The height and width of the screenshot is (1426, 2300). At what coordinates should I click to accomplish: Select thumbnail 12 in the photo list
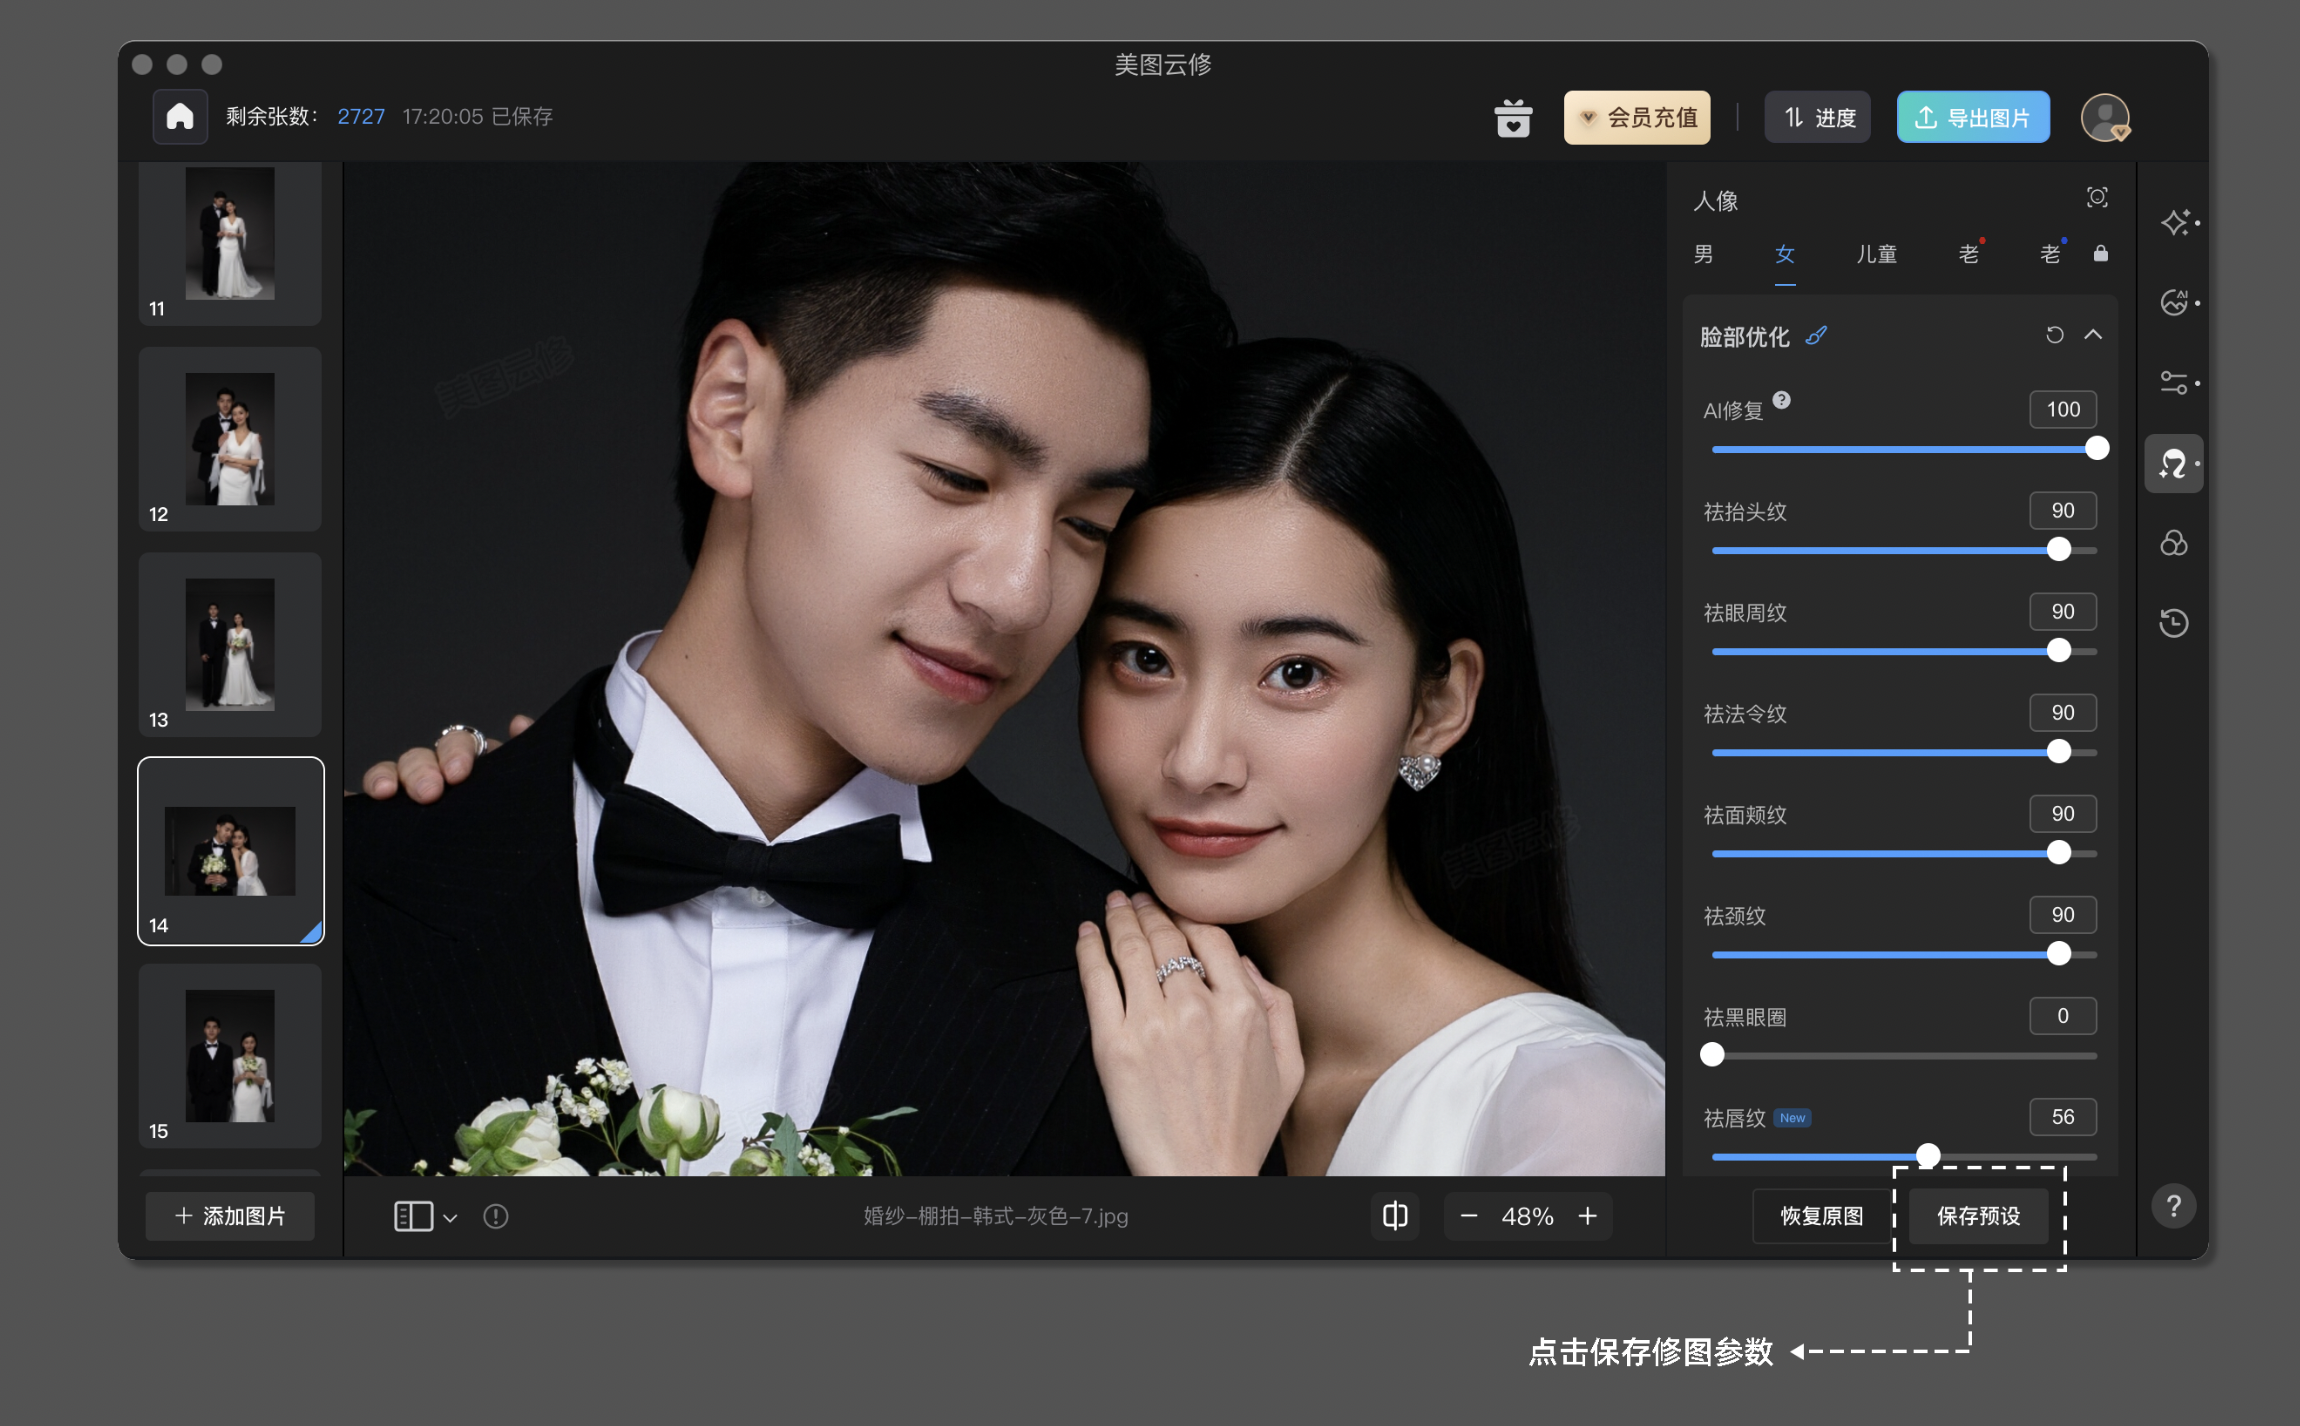[229, 440]
